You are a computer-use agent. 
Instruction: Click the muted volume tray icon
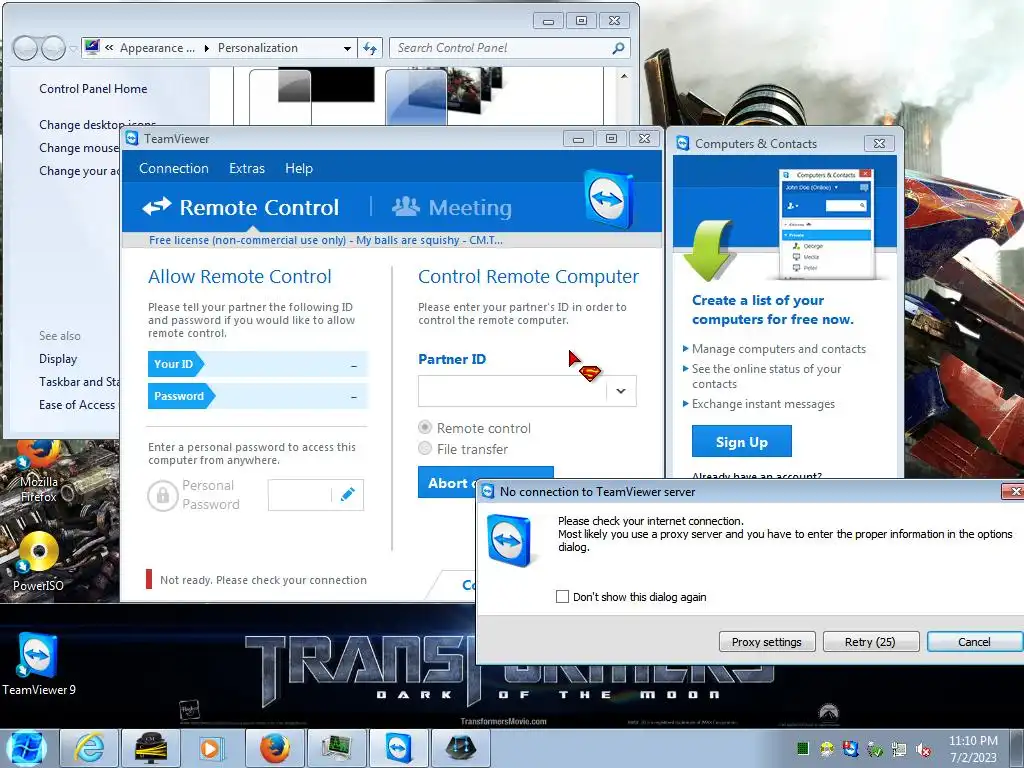[x=923, y=750]
